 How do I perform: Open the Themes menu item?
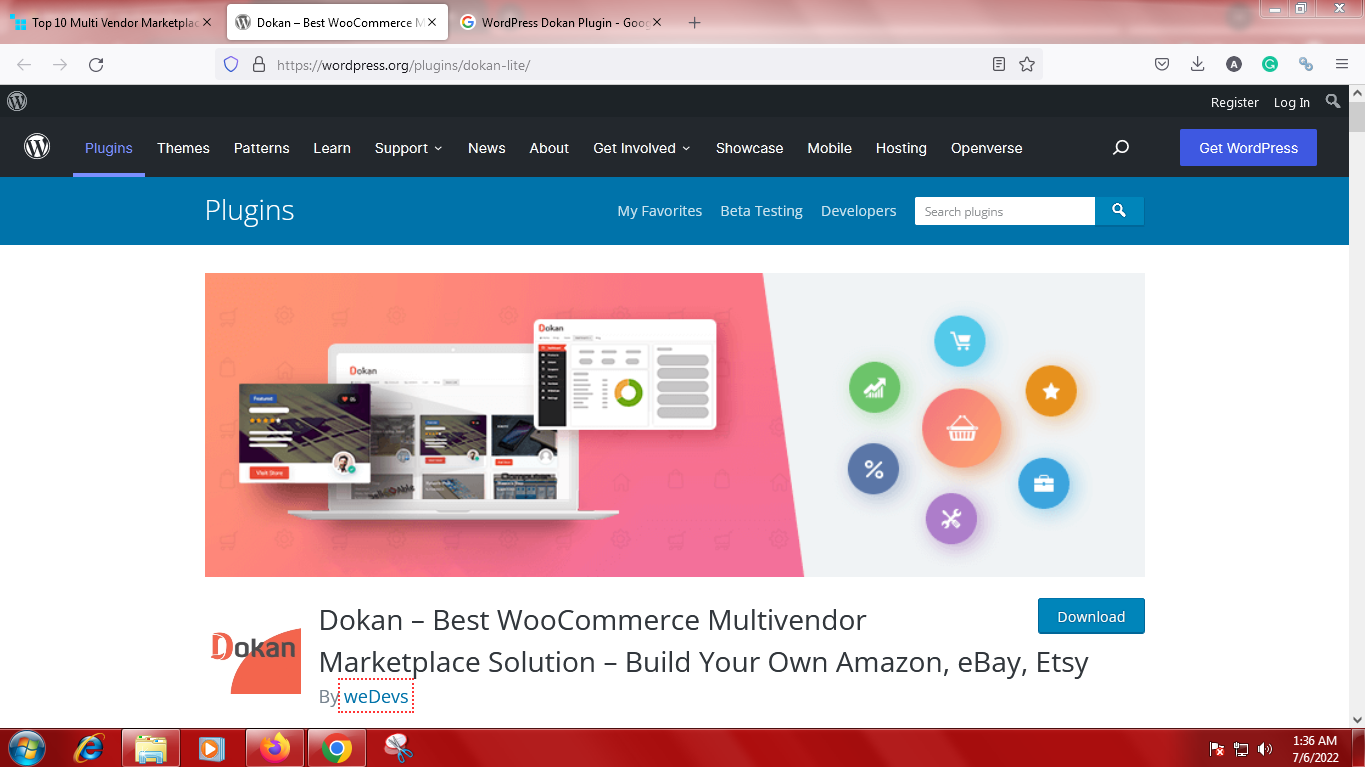tap(183, 148)
